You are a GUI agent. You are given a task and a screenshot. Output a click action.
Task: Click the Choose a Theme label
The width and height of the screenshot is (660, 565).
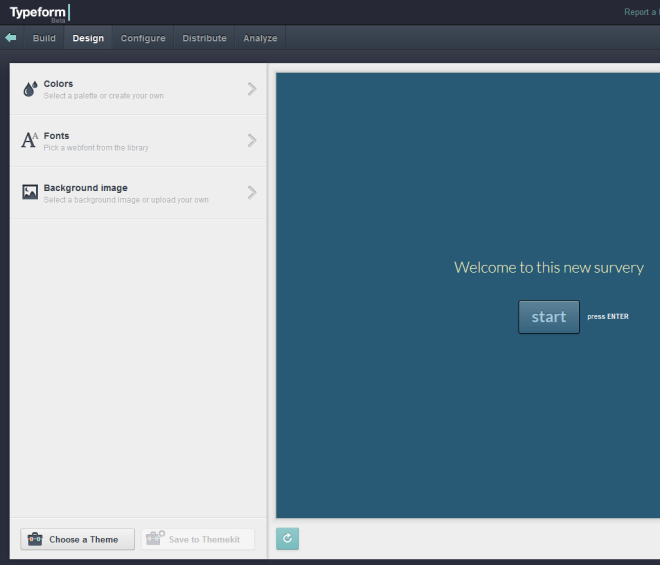[x=84, y=540]
